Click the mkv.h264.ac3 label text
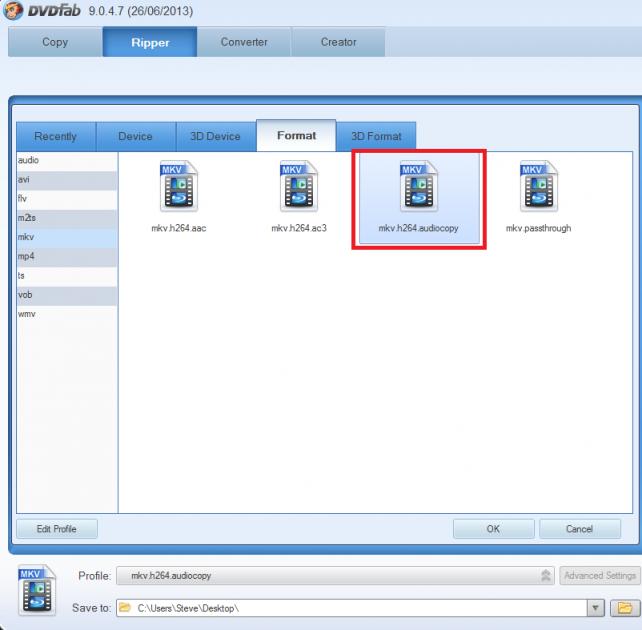 pos(299,228)
